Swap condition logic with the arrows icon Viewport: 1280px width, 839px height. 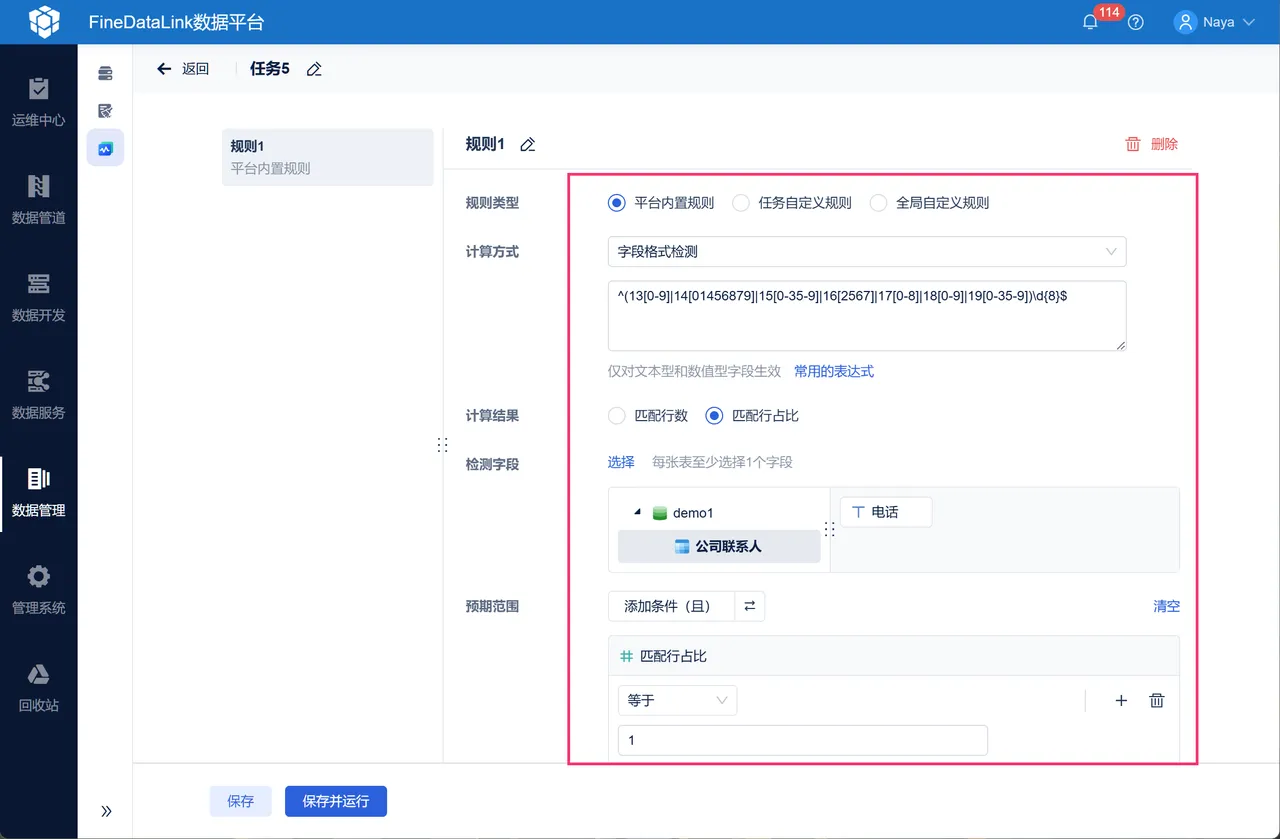pyautogui.click(x=750, y=606)
